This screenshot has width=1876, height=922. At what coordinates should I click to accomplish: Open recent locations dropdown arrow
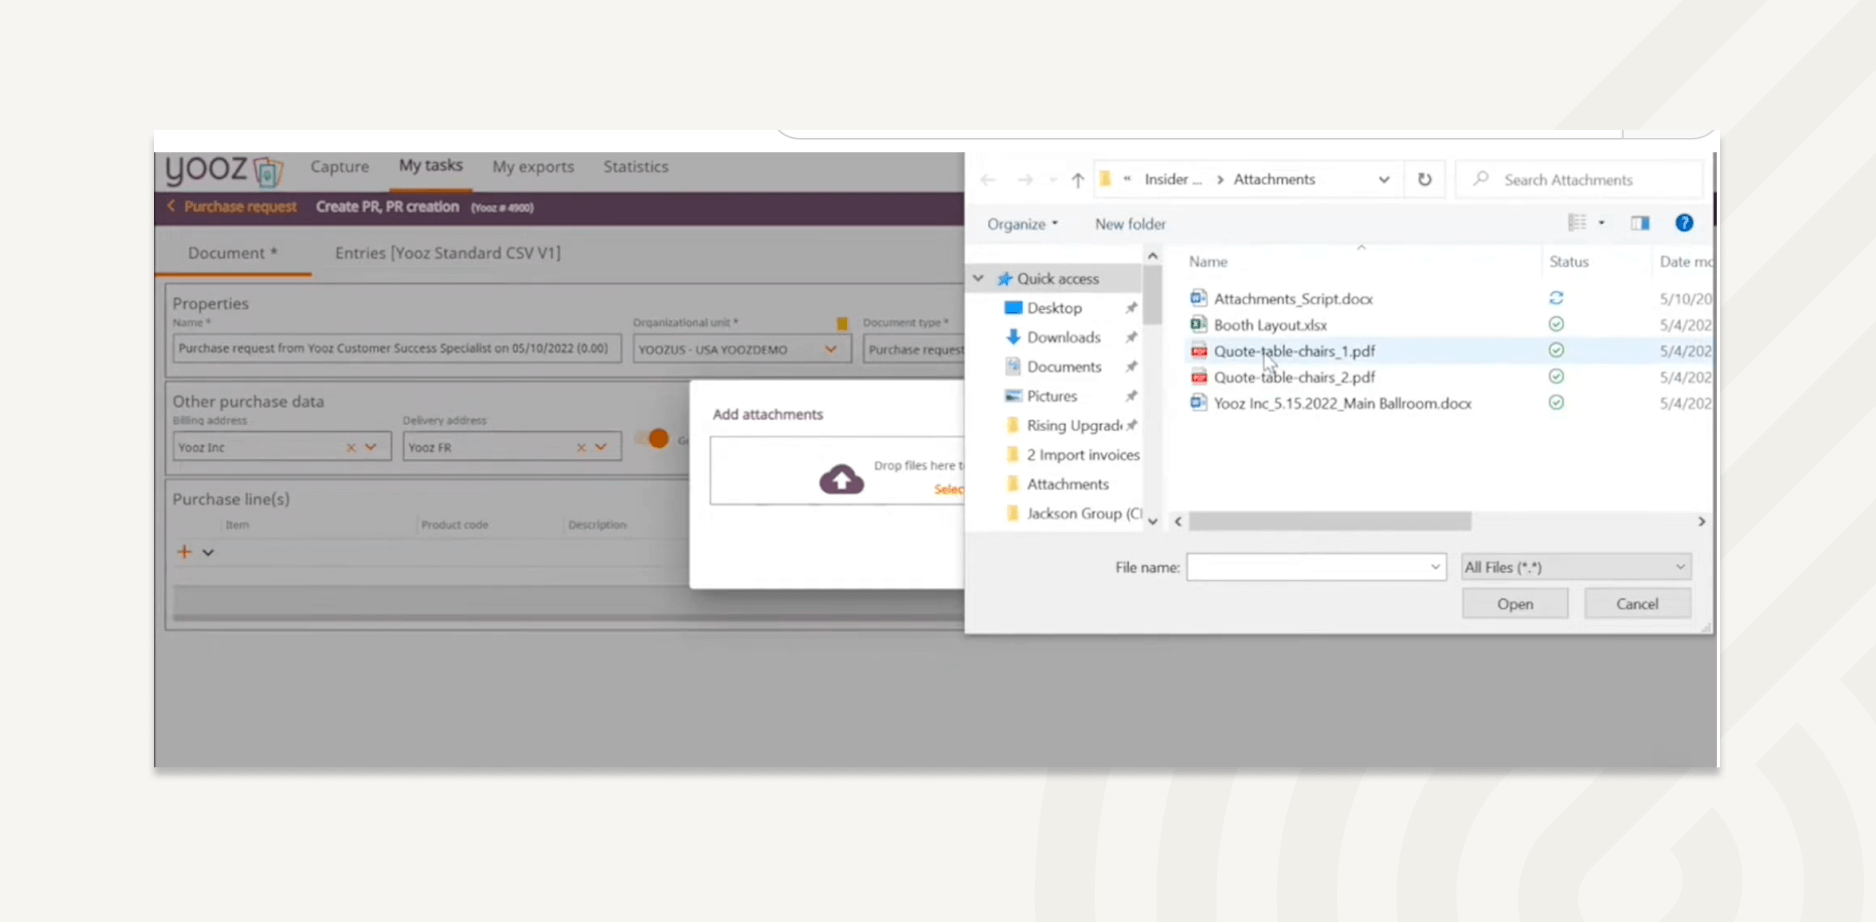[1053, 180]
